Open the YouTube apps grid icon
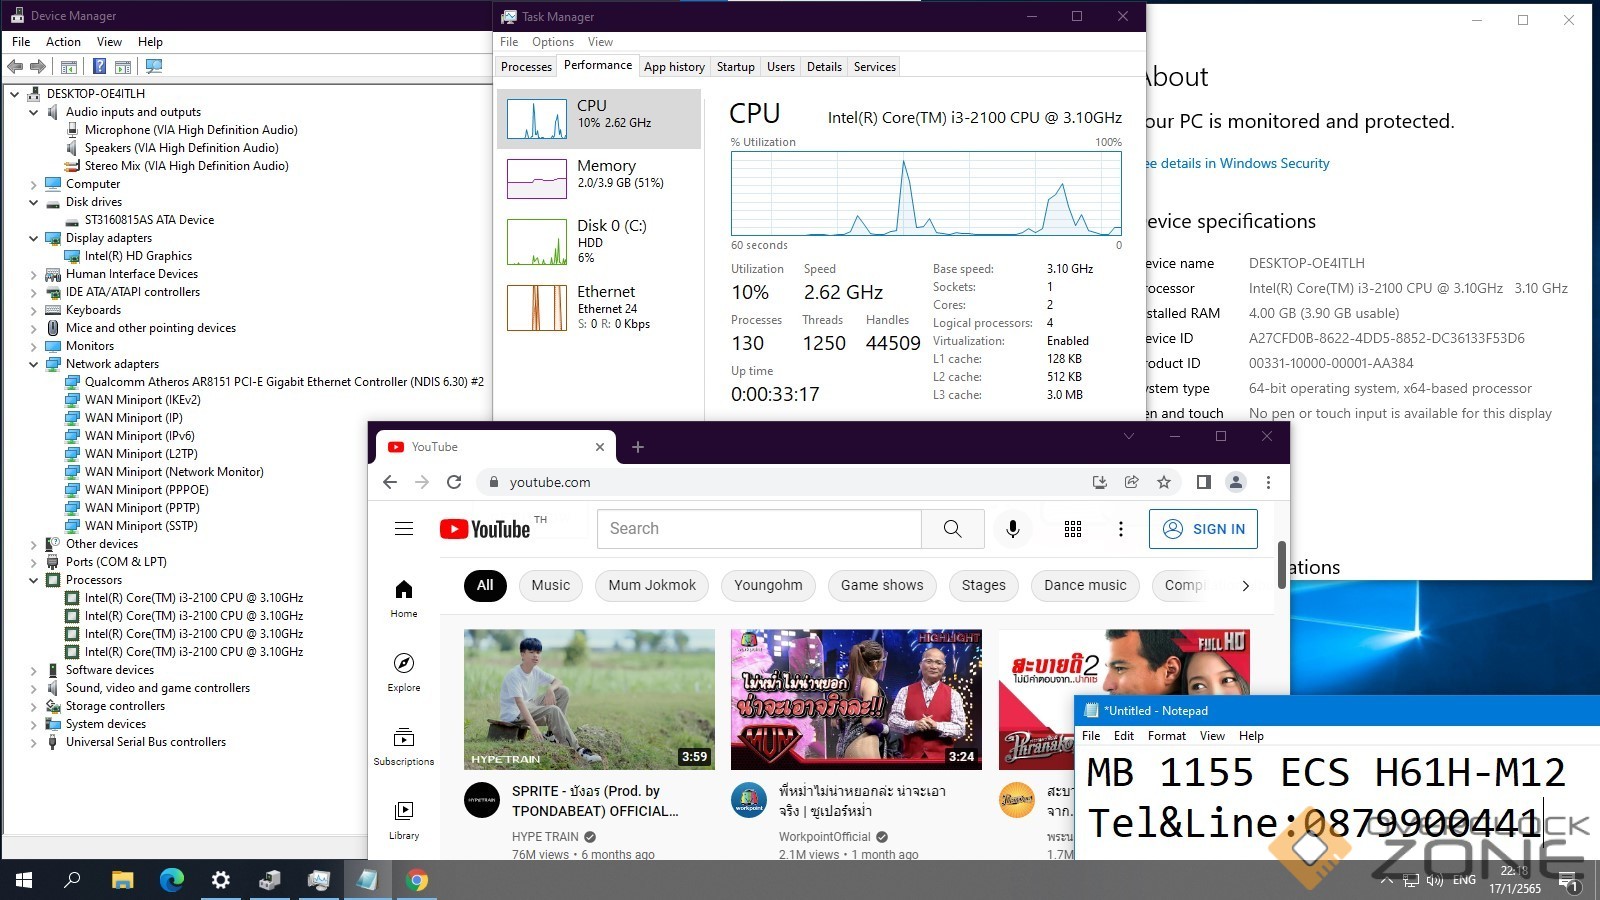The height and width of the screenshot is (900, 1600). [x=1073, y=529]
